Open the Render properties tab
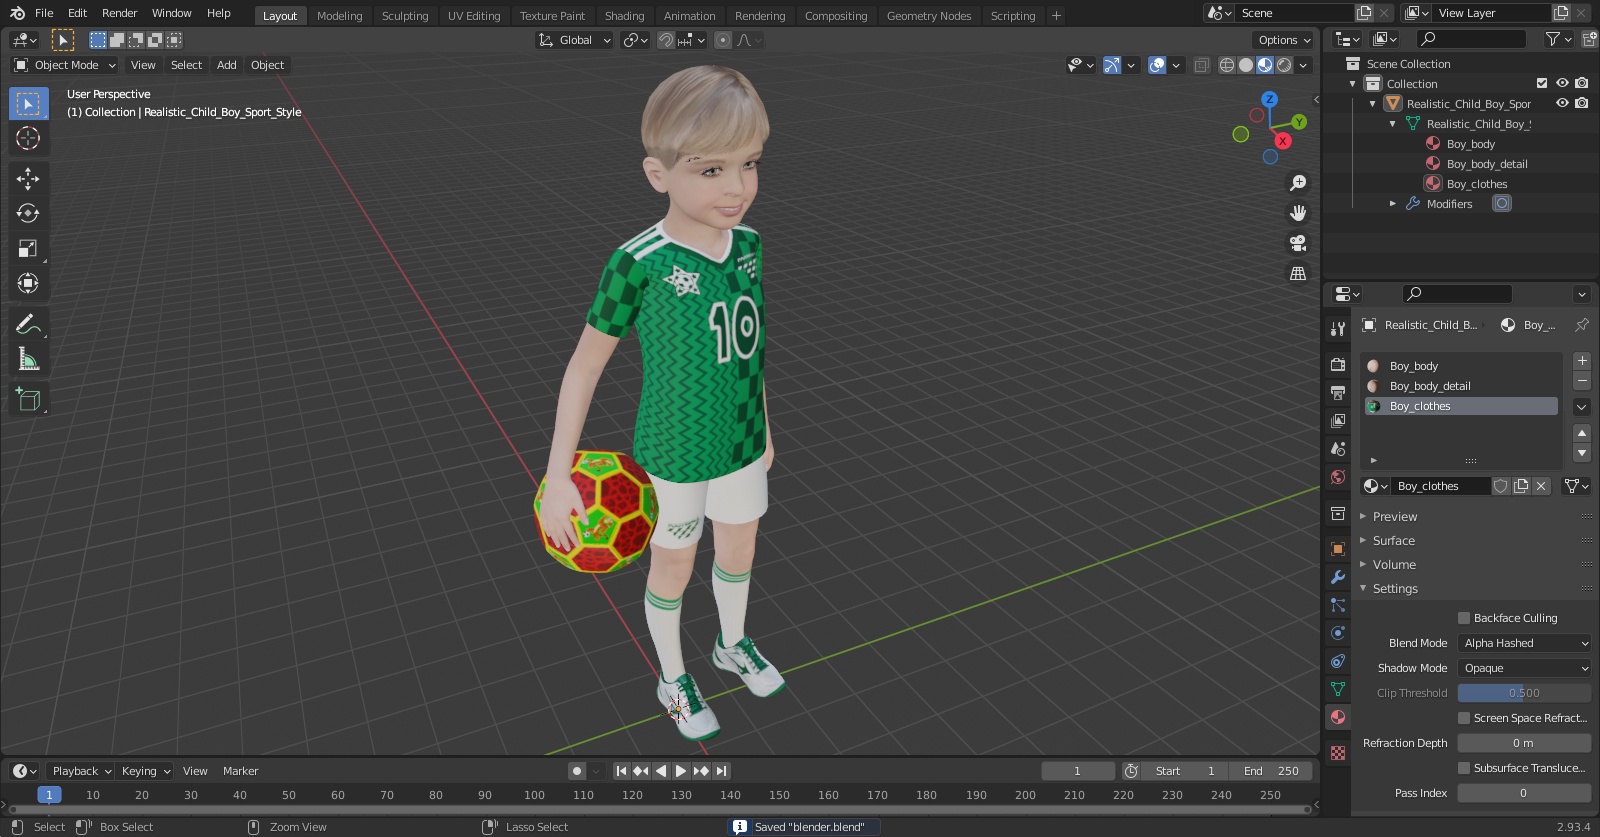Image resolution: width=1600 pixels, height=837 pixels. 1337,365
